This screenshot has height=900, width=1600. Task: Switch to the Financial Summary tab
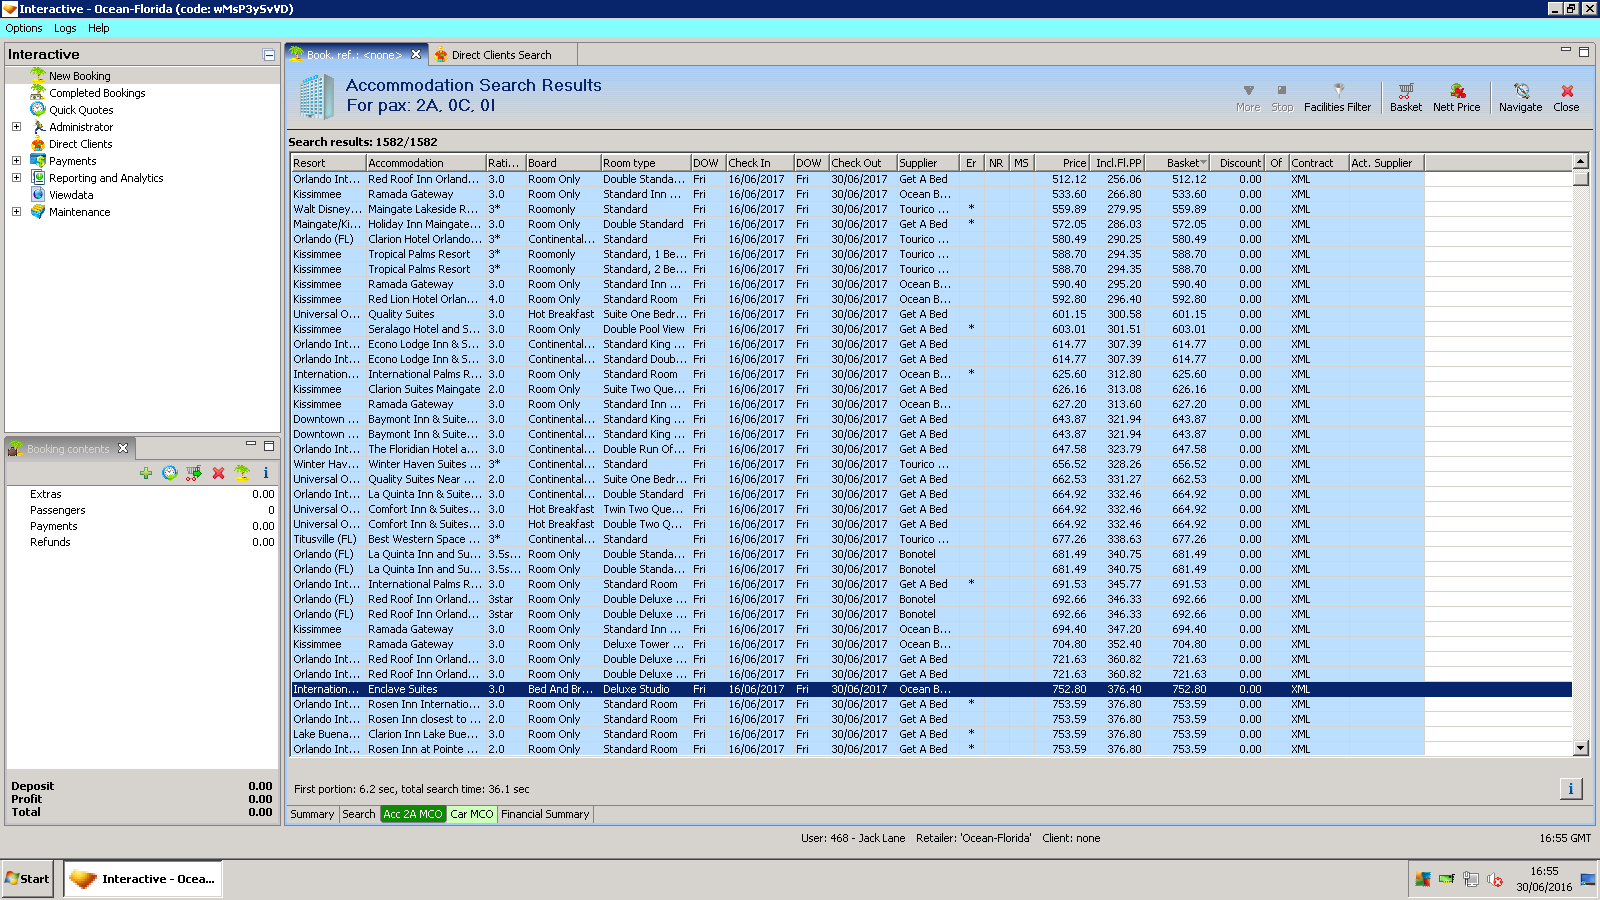[545, 814]
